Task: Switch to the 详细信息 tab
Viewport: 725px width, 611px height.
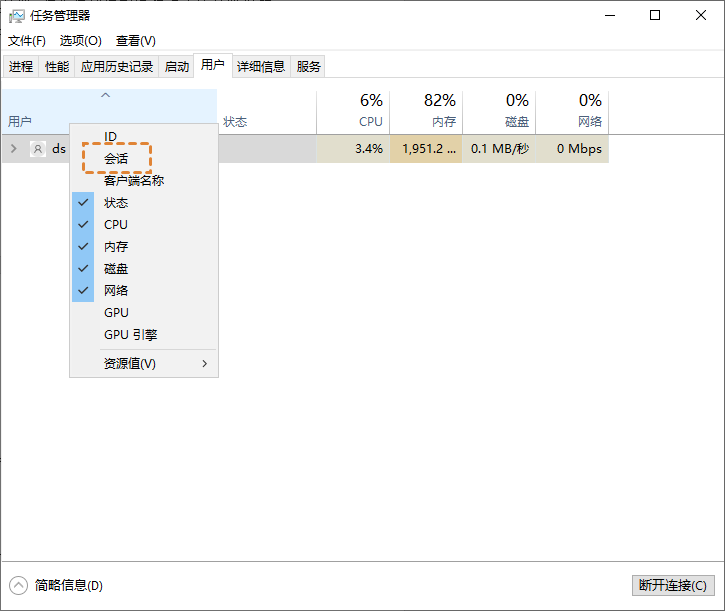Action: 261,67
